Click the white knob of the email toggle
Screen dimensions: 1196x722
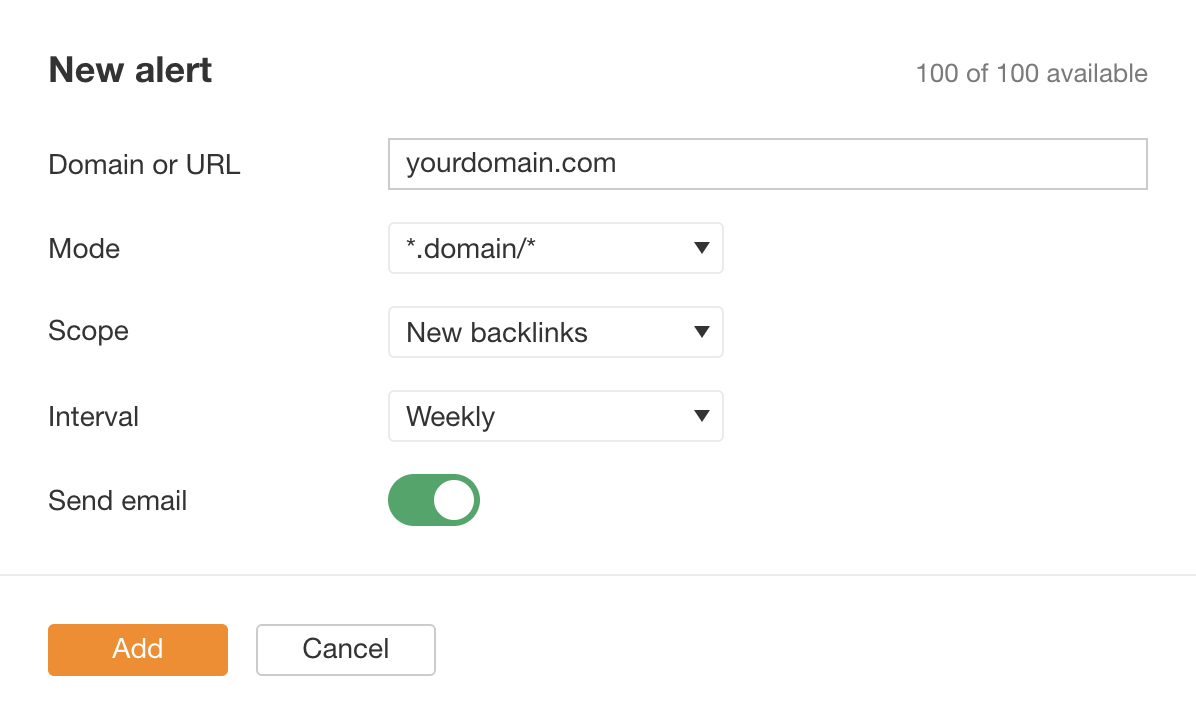pyautogui.click(x=455, y=500)
